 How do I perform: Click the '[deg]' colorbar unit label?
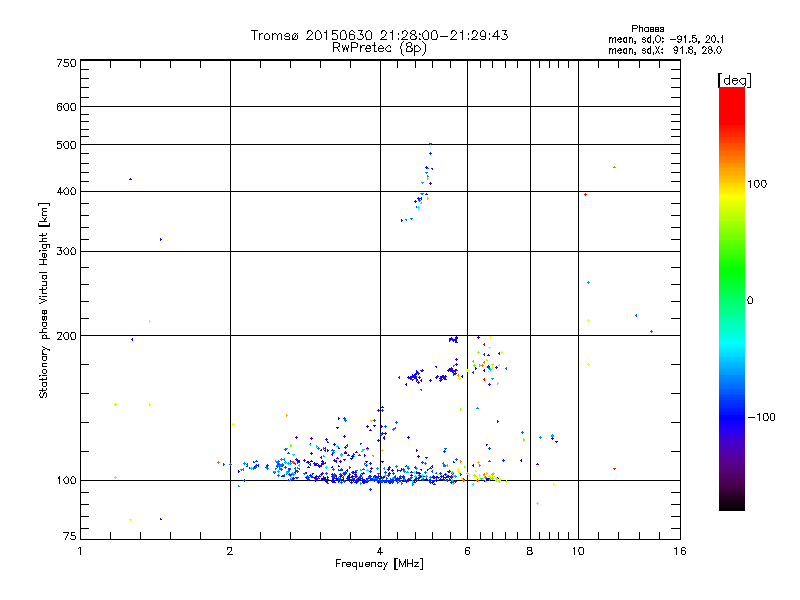(x=734, y=80)
